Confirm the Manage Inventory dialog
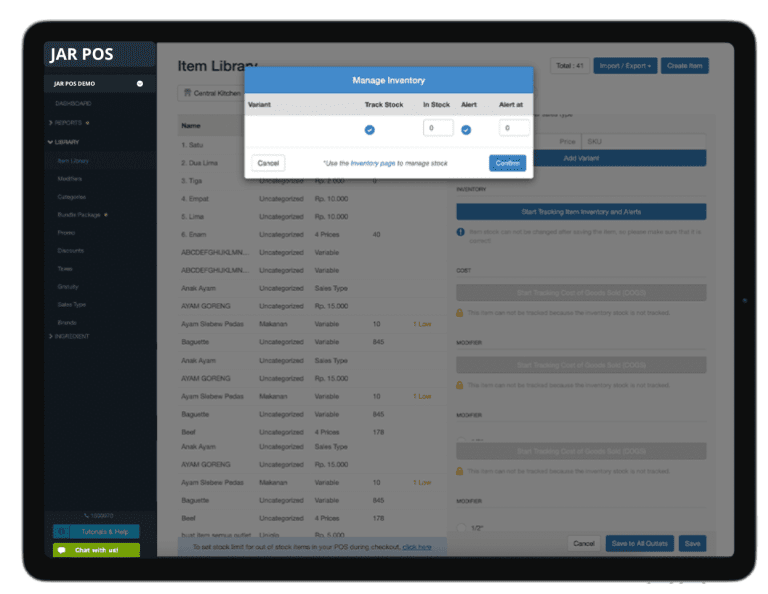This screenshot has height=594, width=768. coord(507,163)
